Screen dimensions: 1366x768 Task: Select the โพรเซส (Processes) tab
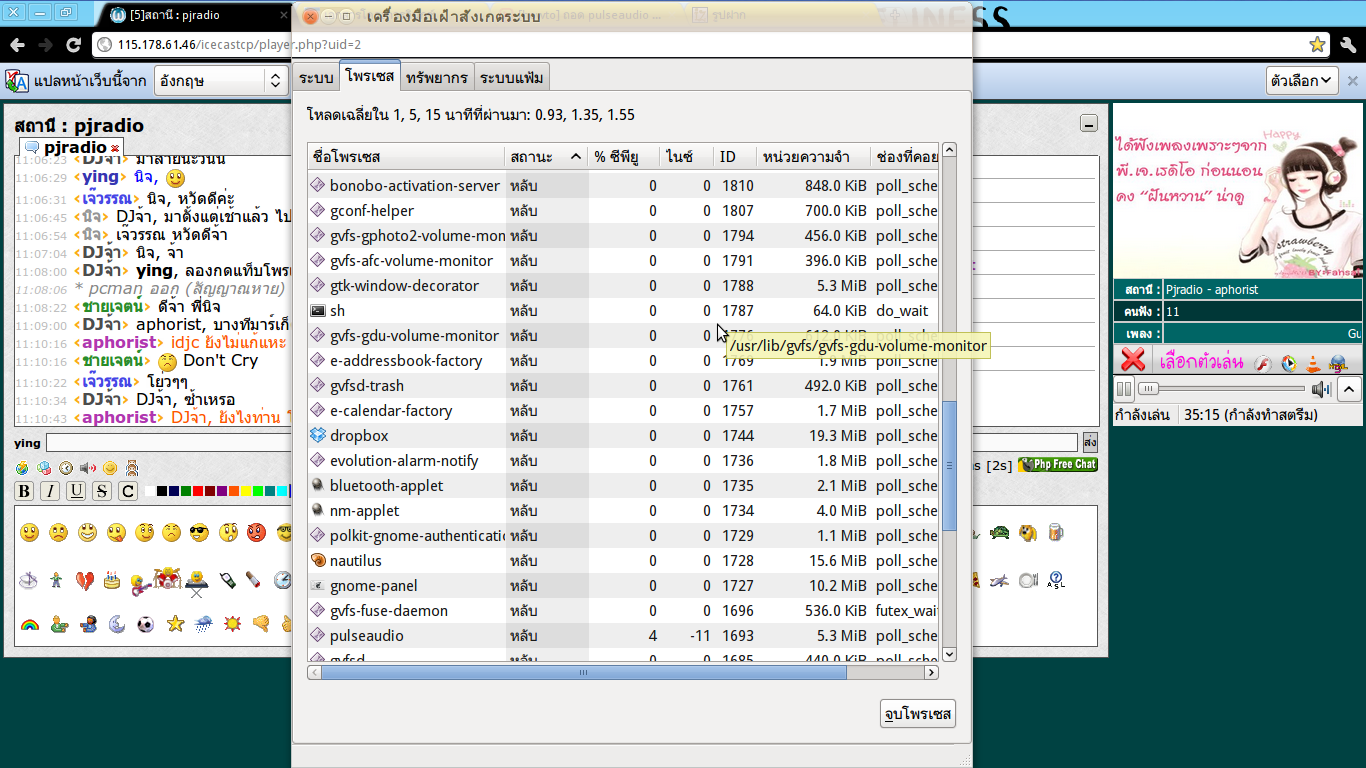[369, 76]
